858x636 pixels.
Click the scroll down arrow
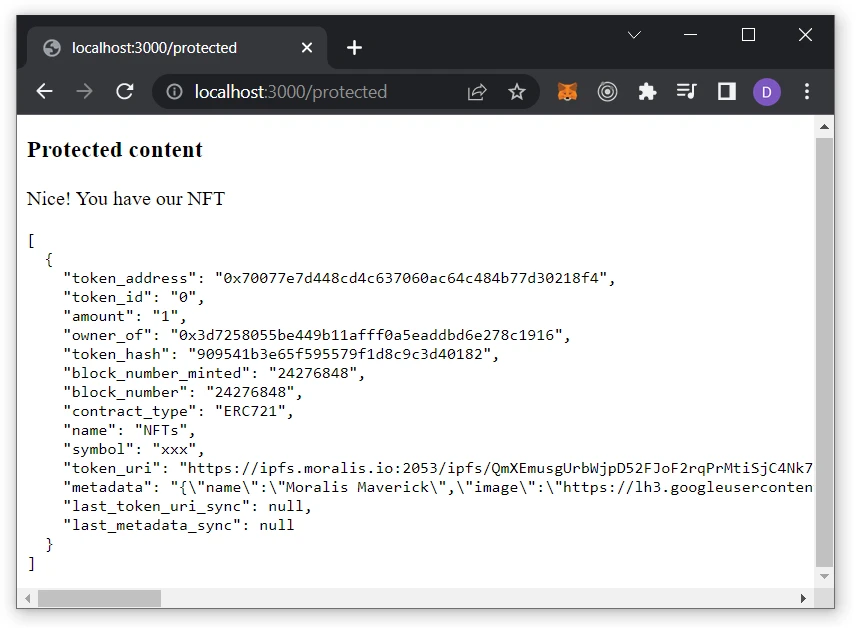click(825, 577)
